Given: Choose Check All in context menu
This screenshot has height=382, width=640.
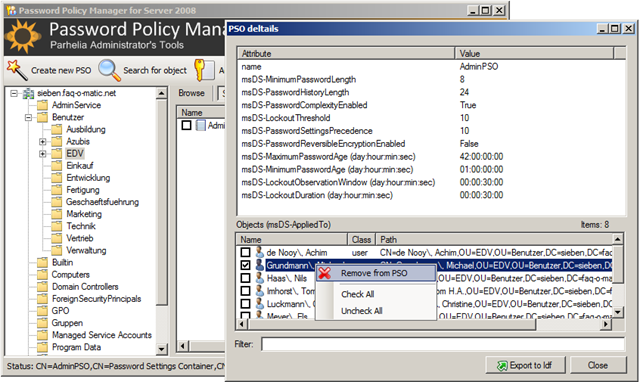Looking at the screenshot, I should click(x=358, y=294).
